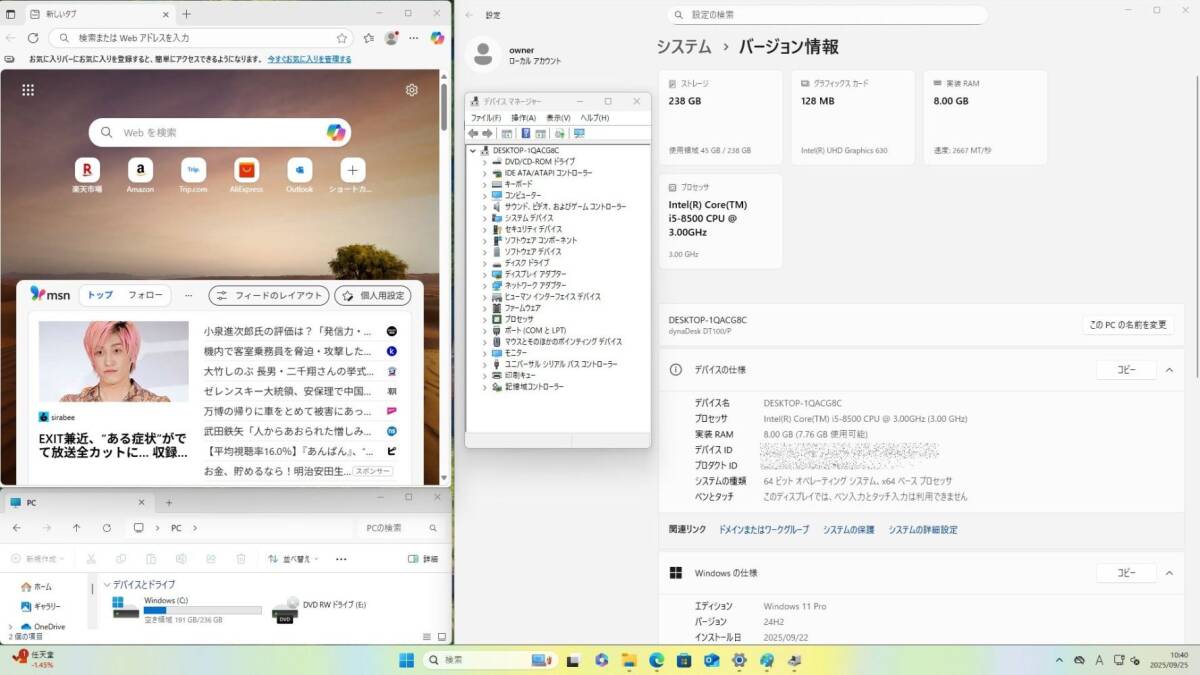The width and height of the screenshot is (1200, 675).
Task: Open ヘルプ(H) menu in Device Manager
Action: (x=595, y=118)
